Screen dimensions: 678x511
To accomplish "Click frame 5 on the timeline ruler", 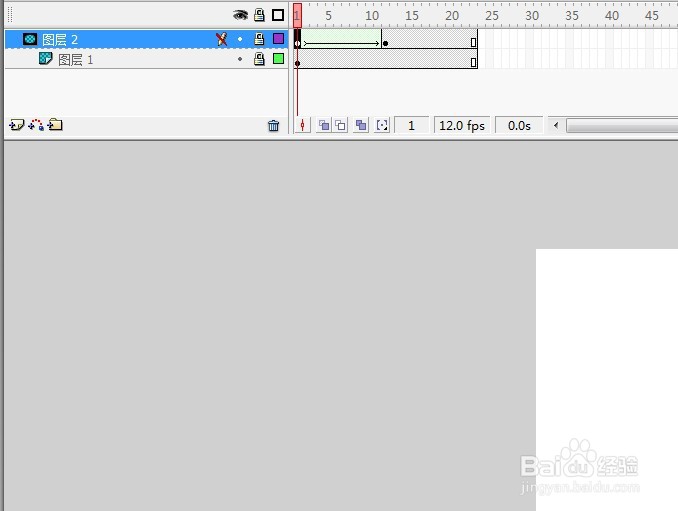I will (x=329, y=16).
